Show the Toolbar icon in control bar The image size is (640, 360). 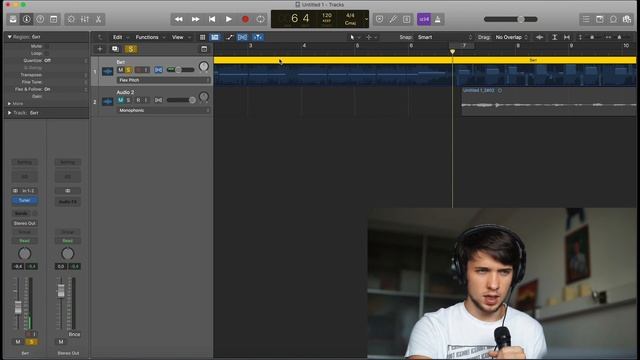(53, 19)
